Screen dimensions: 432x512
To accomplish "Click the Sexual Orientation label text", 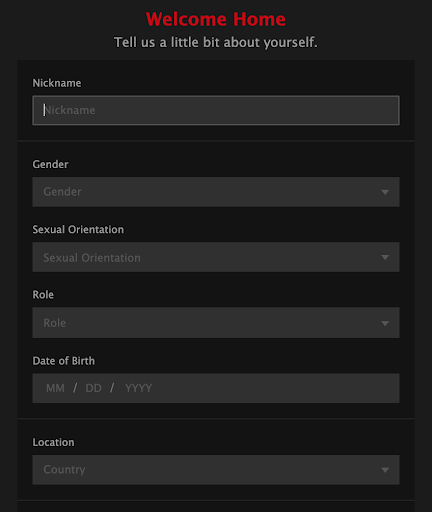I will [78, 230].
